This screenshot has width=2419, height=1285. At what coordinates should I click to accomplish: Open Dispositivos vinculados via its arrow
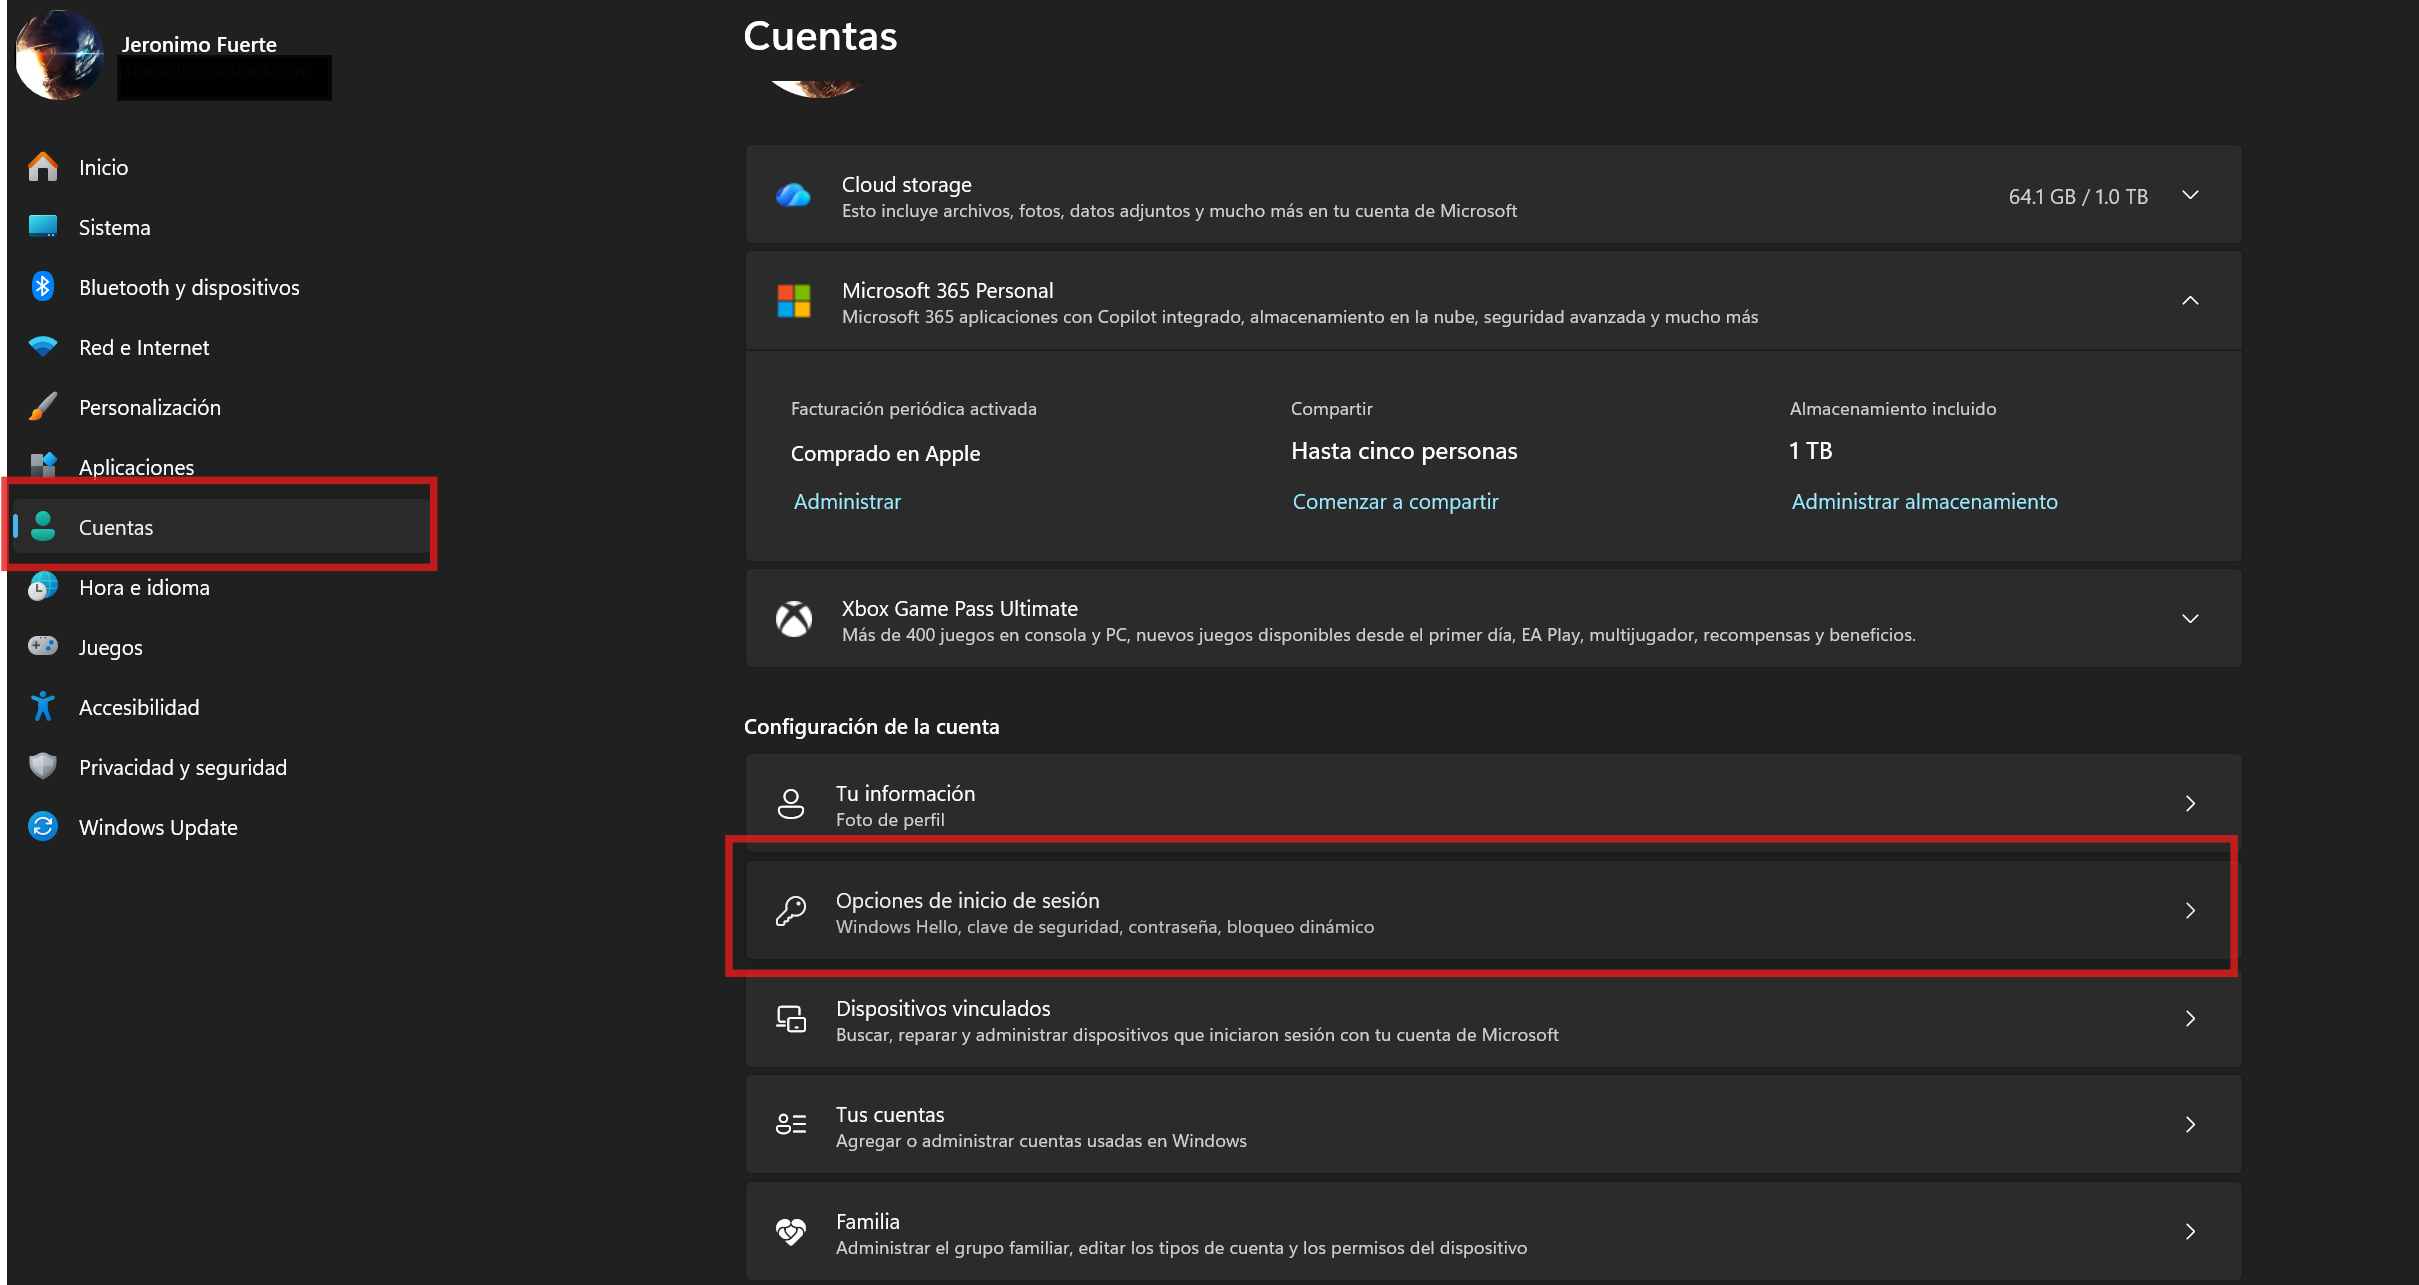[2190, 1019]
